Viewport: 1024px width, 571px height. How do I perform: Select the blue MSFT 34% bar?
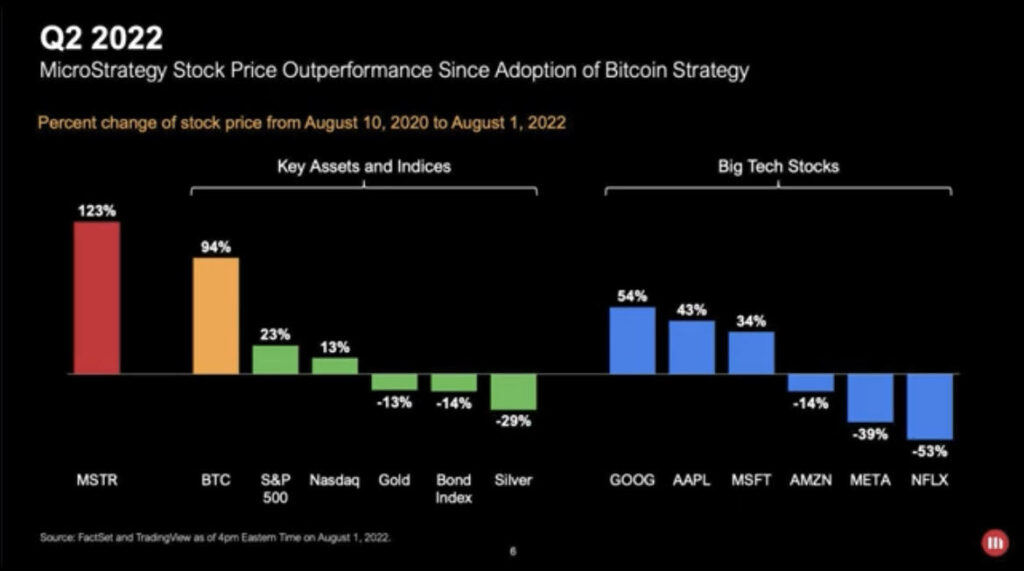[751, 353]
